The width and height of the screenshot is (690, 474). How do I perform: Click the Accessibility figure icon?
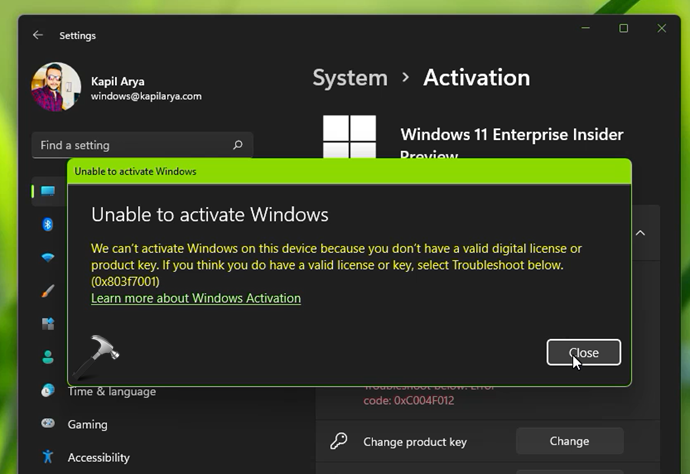[x=47, y=457]
